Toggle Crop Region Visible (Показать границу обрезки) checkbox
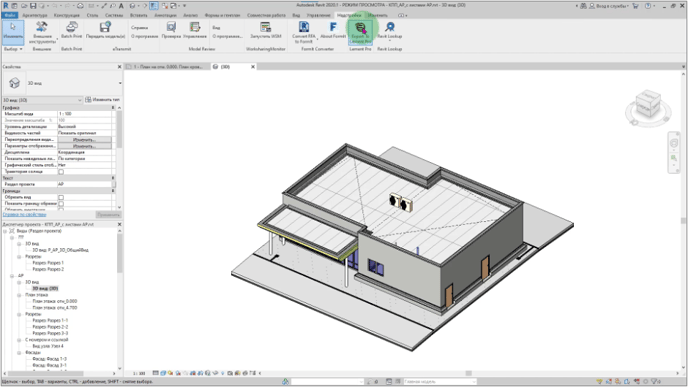Viewport: 688px width, 387px height. pos(61,204)
